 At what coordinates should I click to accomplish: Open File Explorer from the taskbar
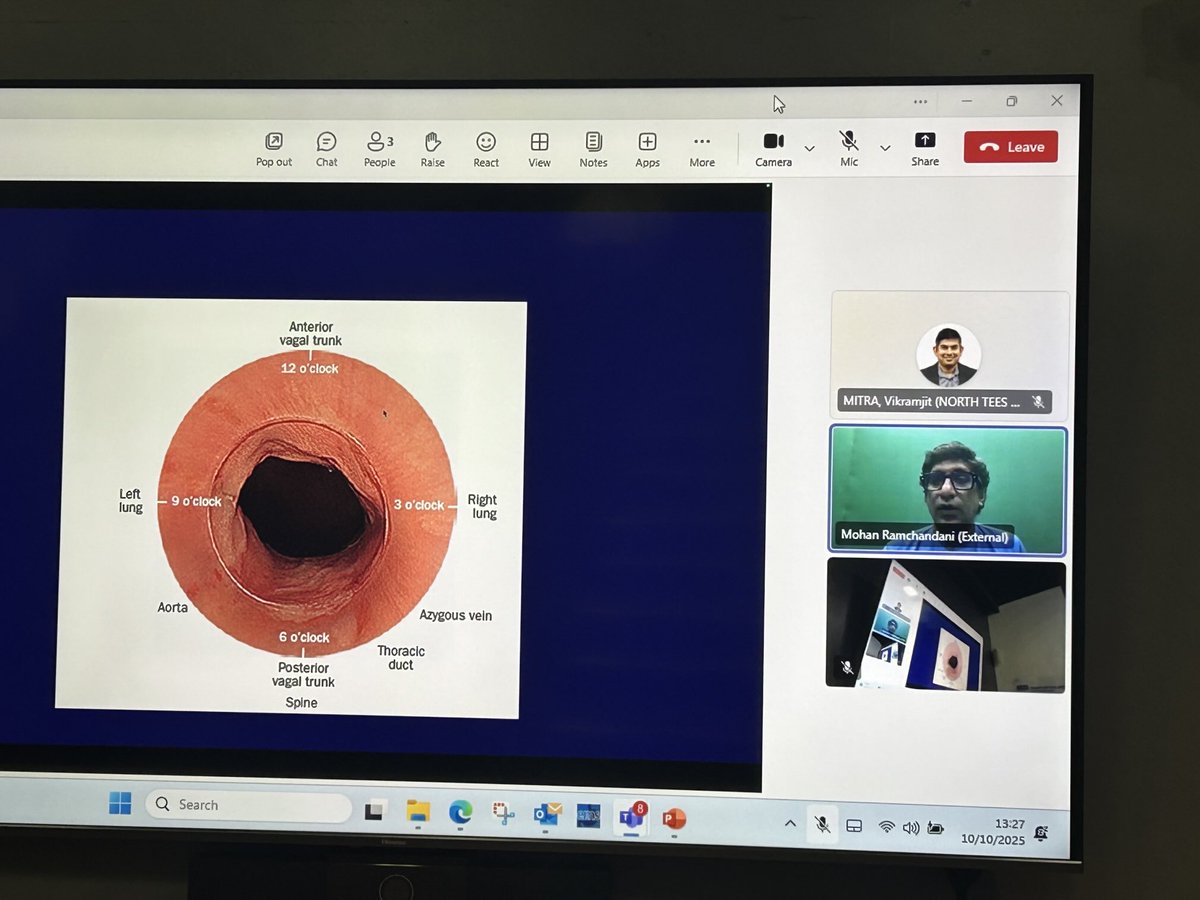[x=418, y=811]
